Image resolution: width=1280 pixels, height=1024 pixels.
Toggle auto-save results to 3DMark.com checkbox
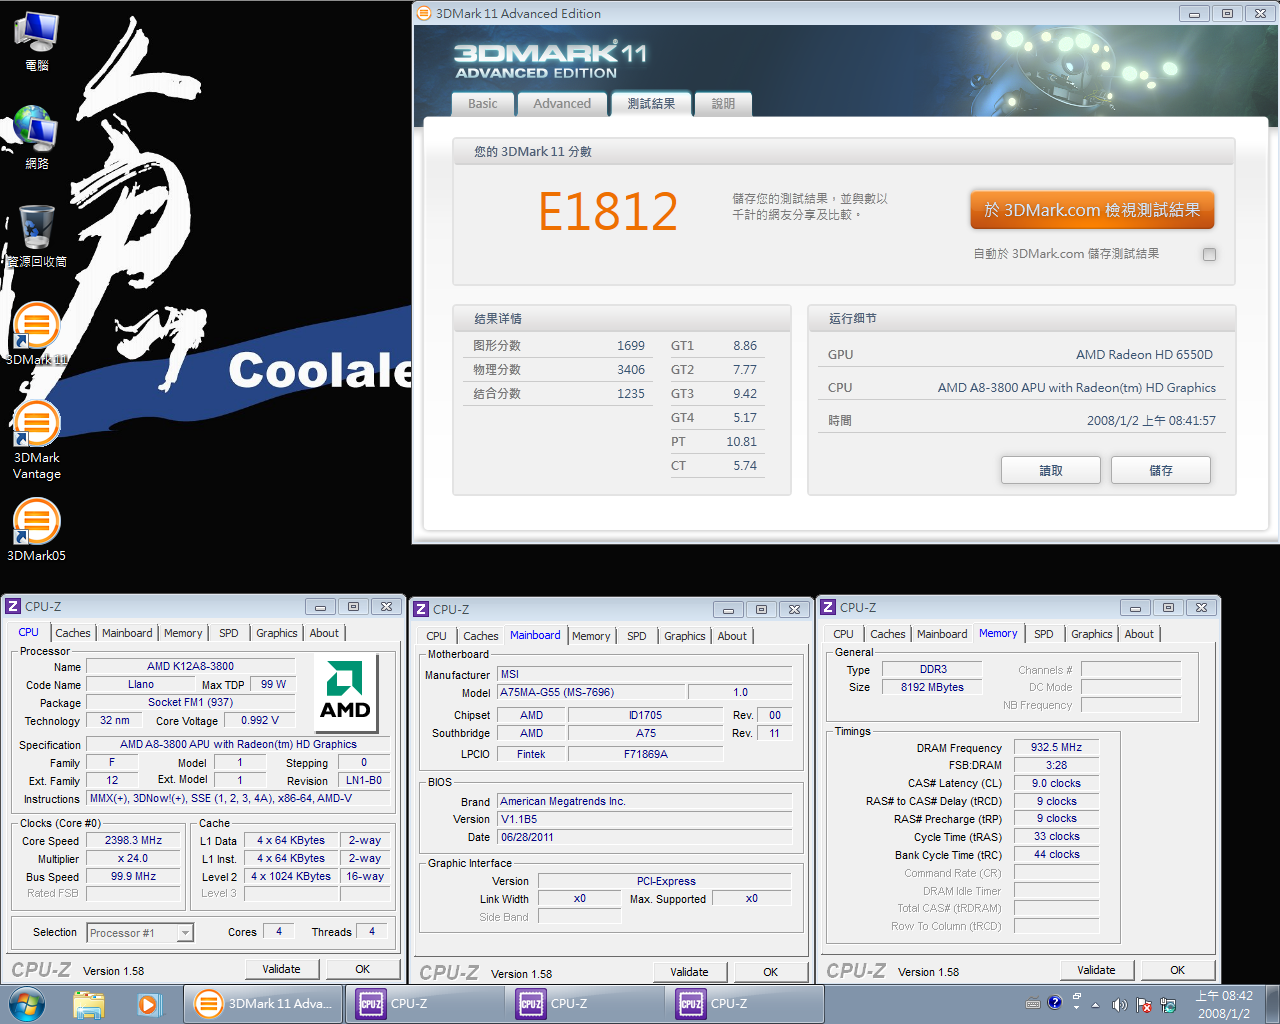(1209, 254)
